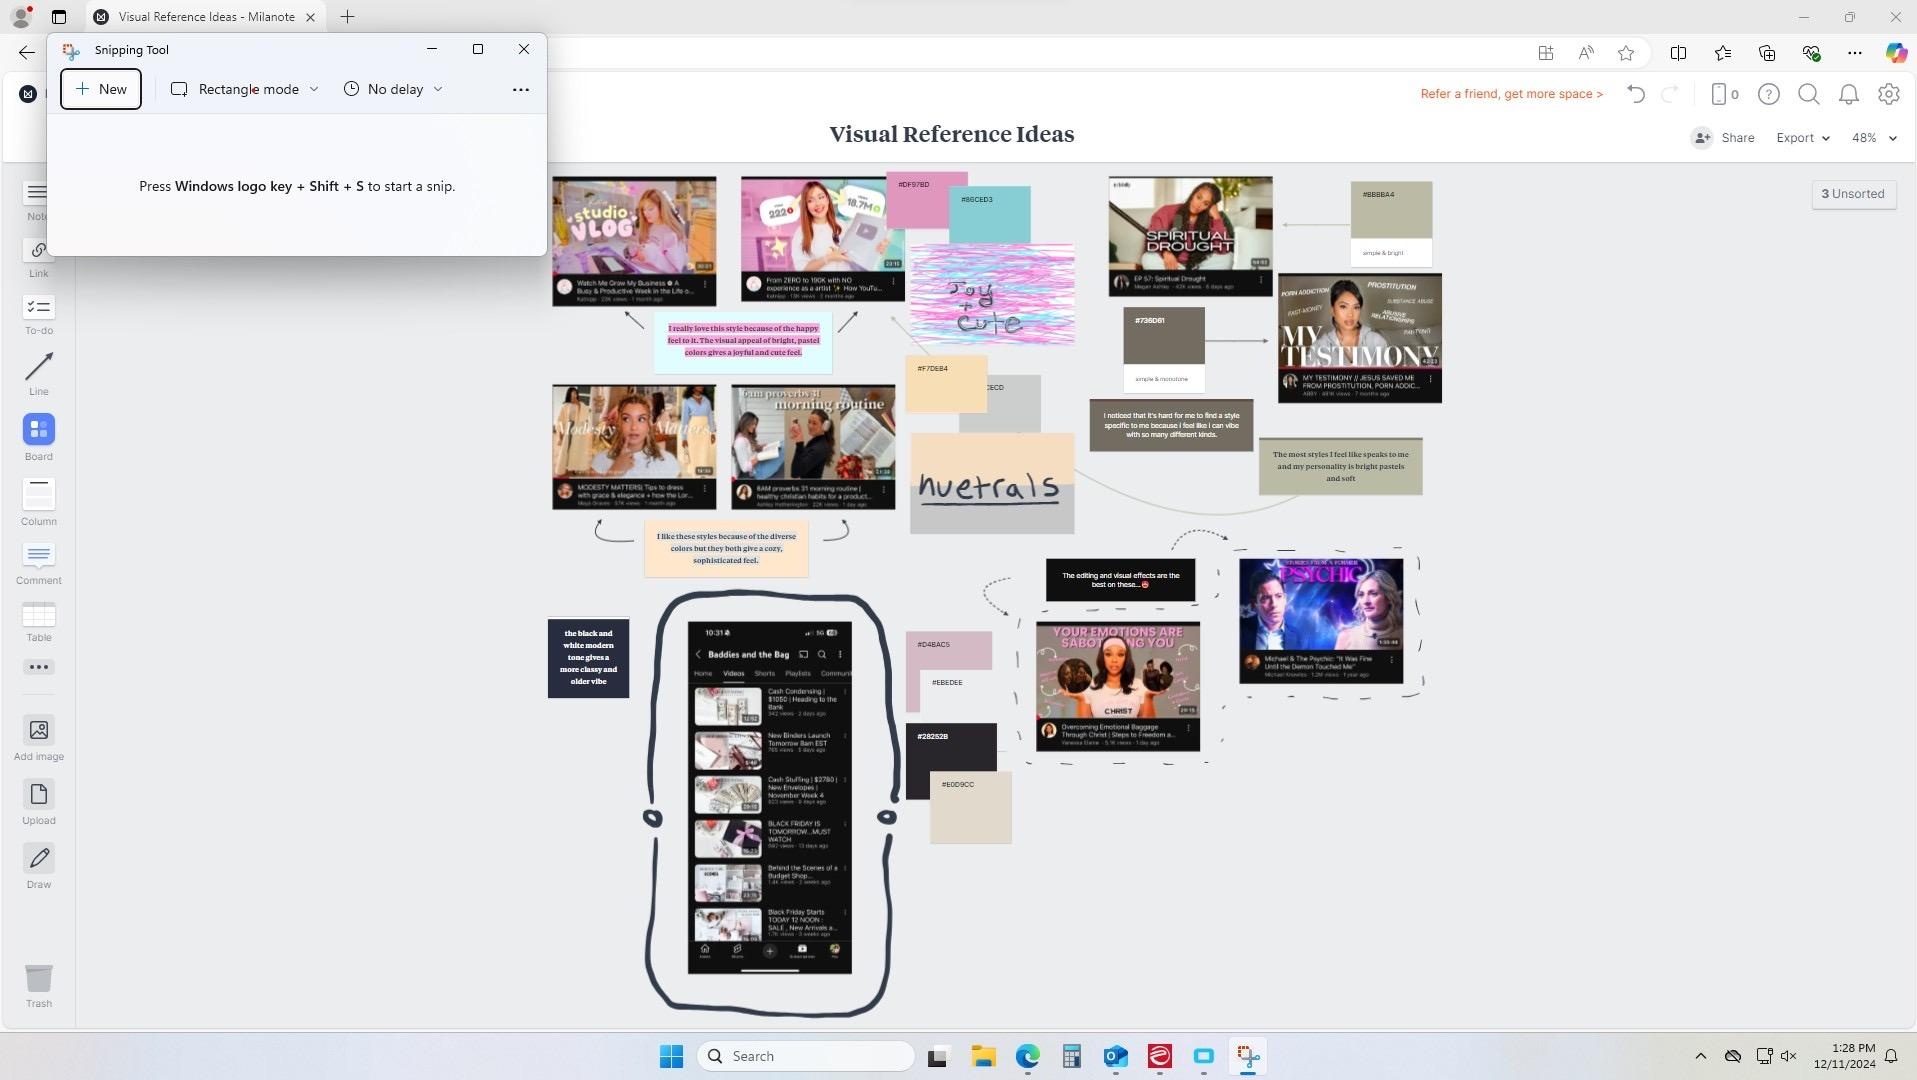The height and width of the screenshot is (1080, 1917).
Task: Open the Copilot icon in browser toolbar
Action: 1896,53
